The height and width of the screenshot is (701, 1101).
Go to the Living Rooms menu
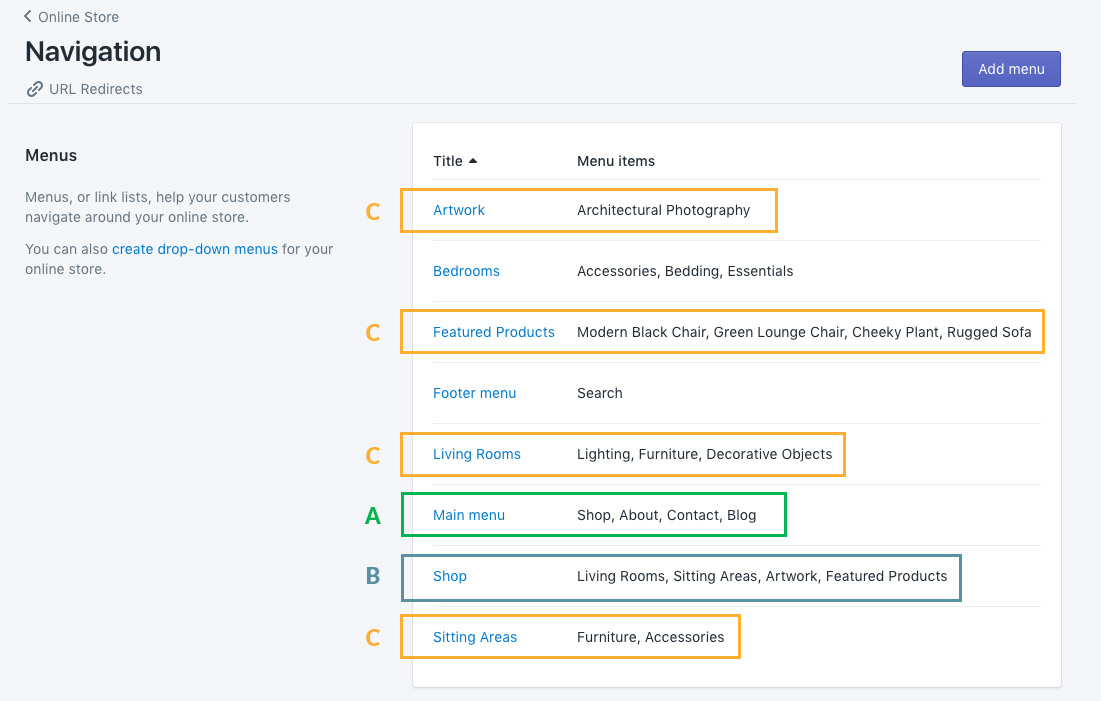pos(476,454)
